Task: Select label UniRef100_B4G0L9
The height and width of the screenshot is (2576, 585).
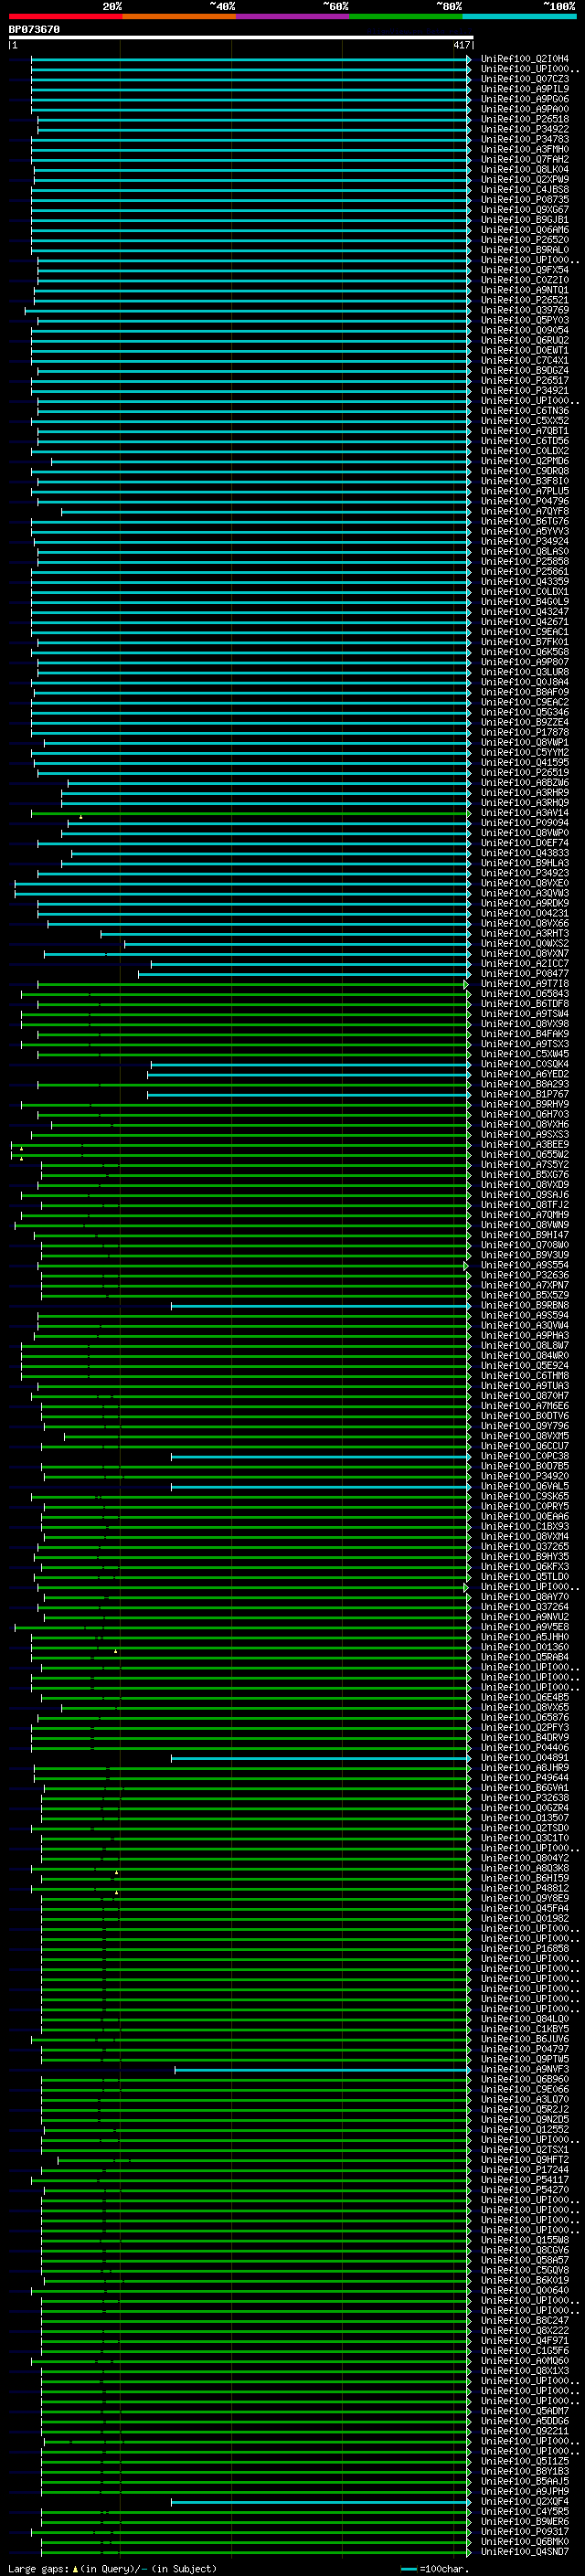Action: [524, 602]
